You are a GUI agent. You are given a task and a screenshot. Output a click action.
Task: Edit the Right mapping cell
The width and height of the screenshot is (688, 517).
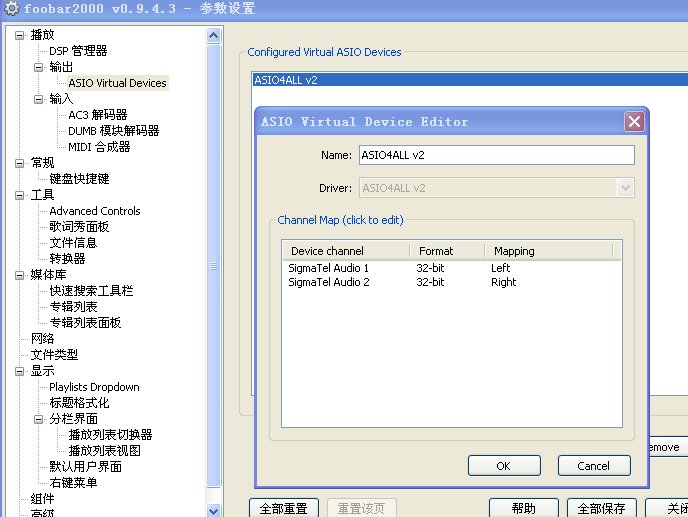(x=503, y=282)
